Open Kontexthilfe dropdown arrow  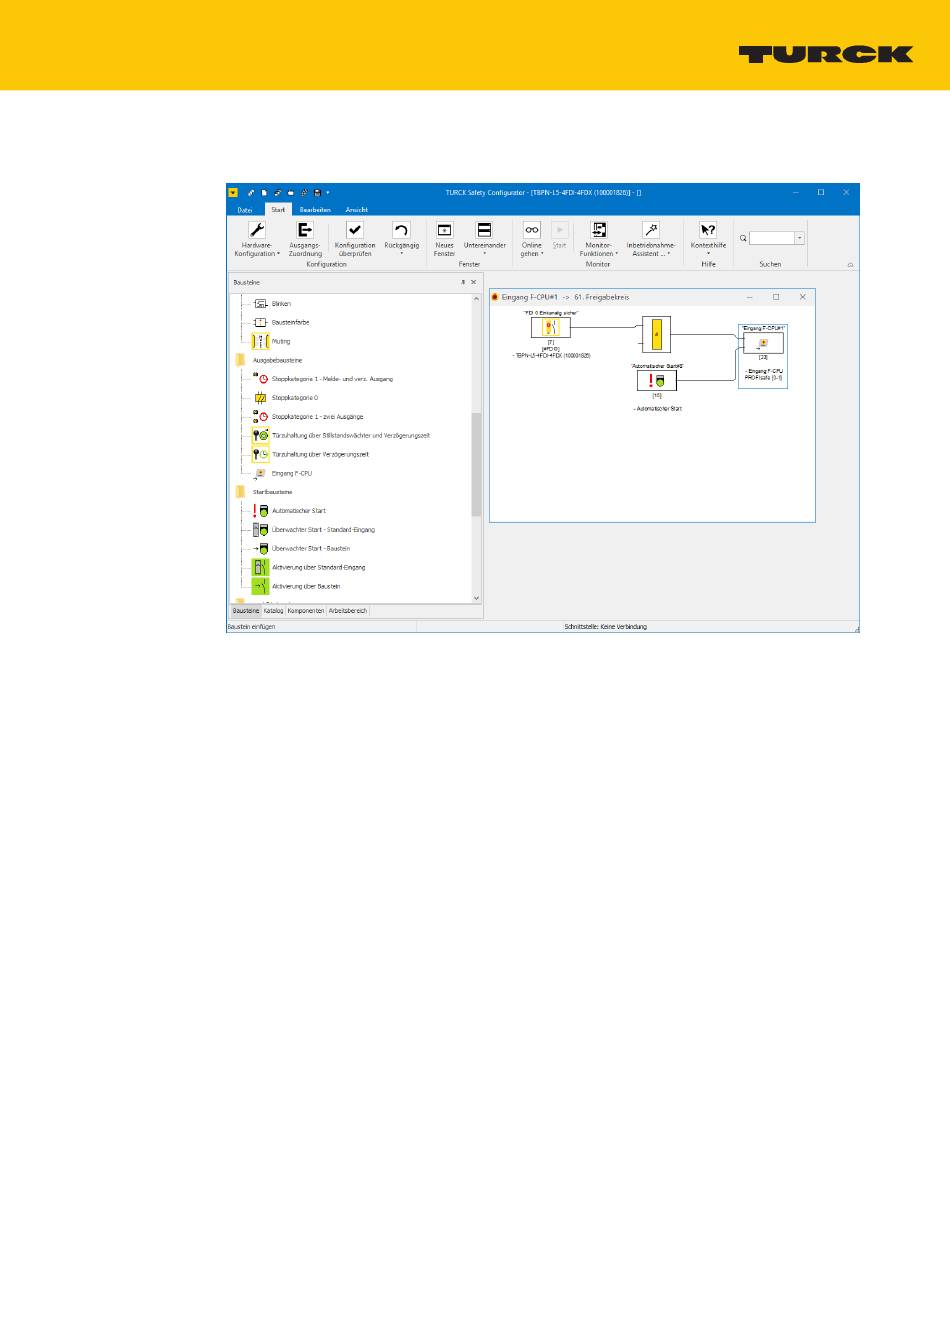(708, 254)
